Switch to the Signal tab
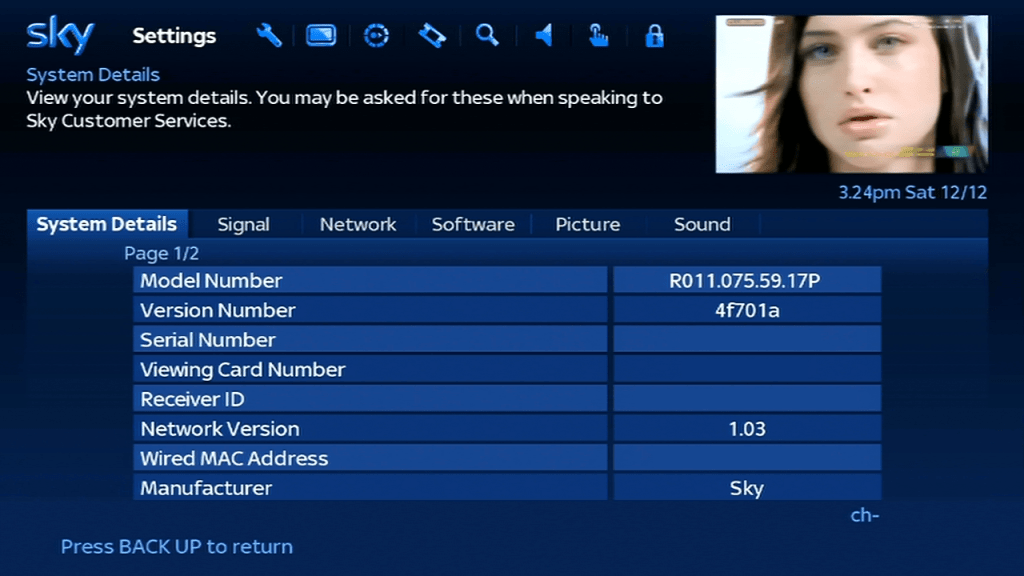This screenshot has width=1024, height=576. click(x=243, y=224)
